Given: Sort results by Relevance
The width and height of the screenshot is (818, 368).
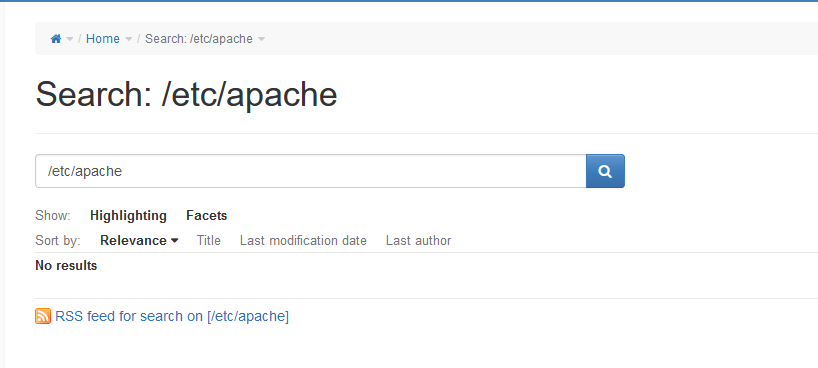Looking at the screenshot, I should tap(133, 241).
